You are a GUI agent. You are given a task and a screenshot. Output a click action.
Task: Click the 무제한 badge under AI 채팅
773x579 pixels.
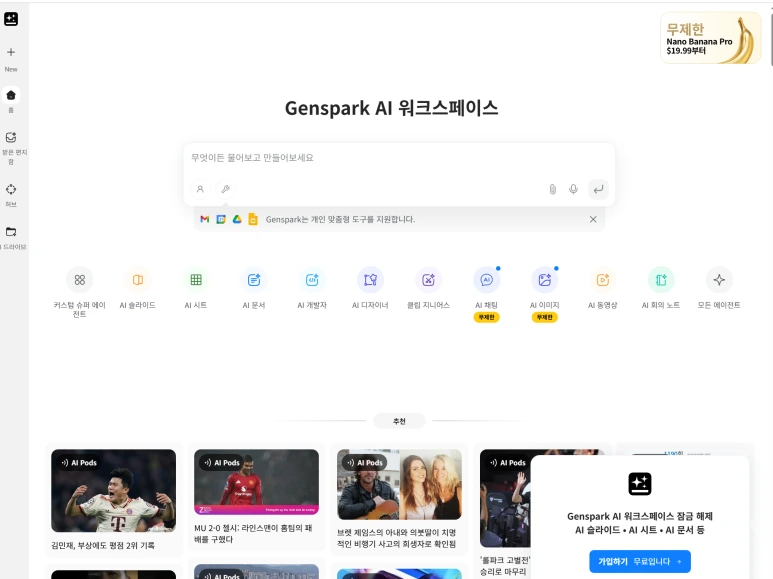coord(487,317)
